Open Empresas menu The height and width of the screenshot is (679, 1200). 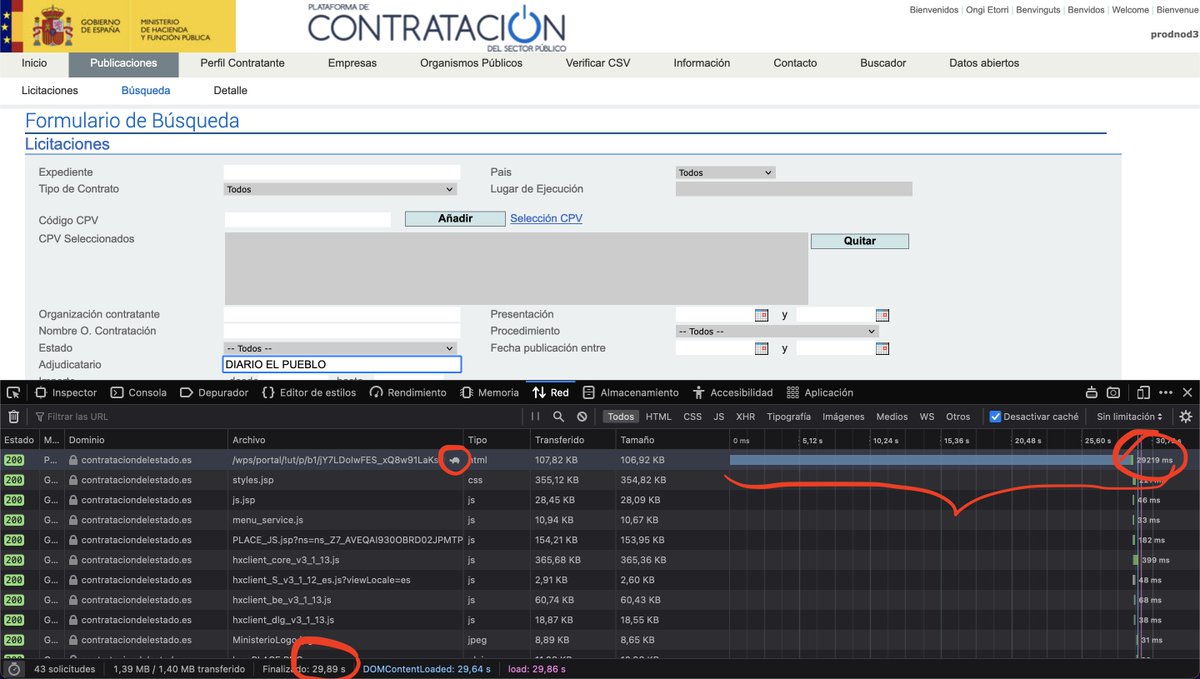pos(352,63)
